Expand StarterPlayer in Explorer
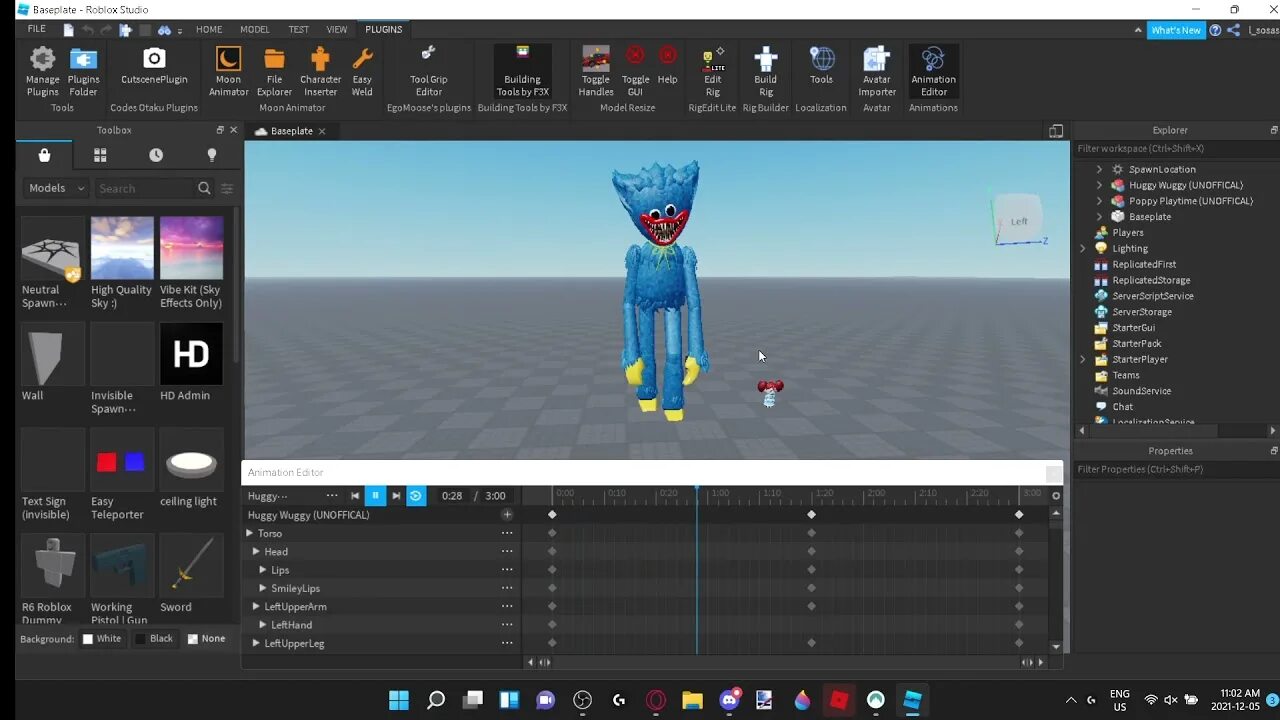Screen dimensions: 1280x720 pos(1082,359)
